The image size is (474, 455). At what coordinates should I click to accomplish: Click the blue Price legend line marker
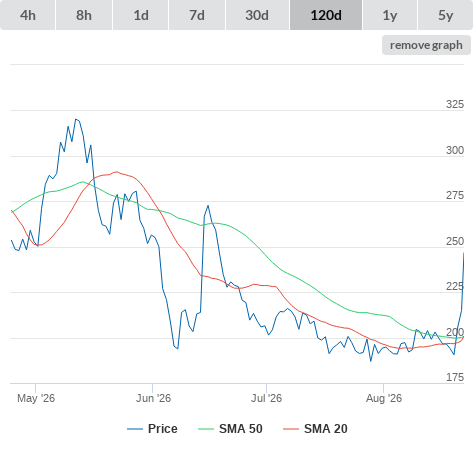(x=135, y=429)
